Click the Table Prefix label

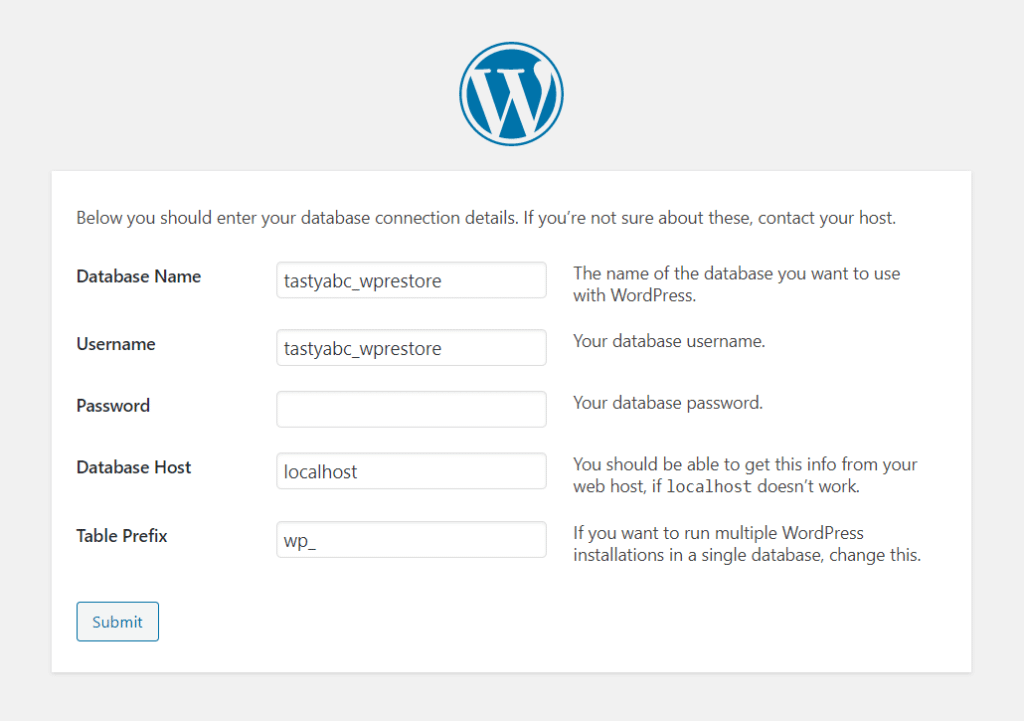(121, 536)
